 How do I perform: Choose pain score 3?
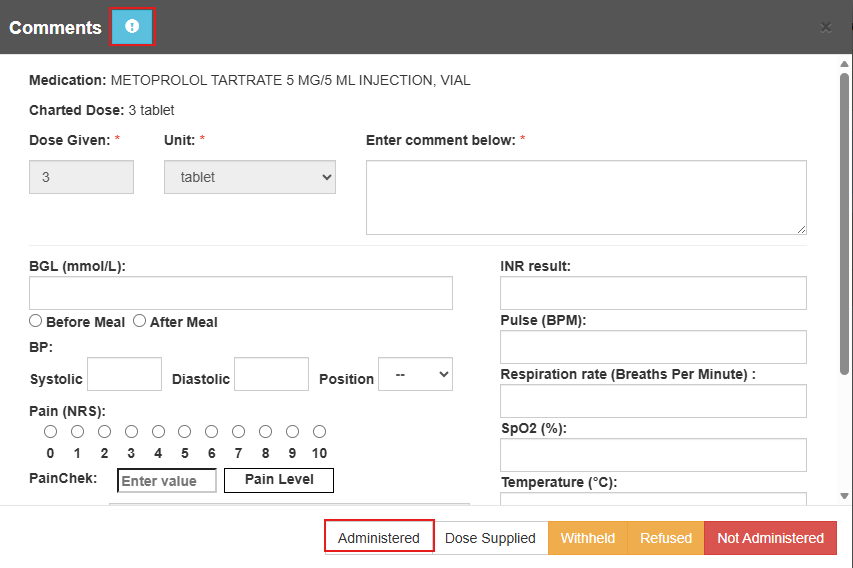coord(131,431)
